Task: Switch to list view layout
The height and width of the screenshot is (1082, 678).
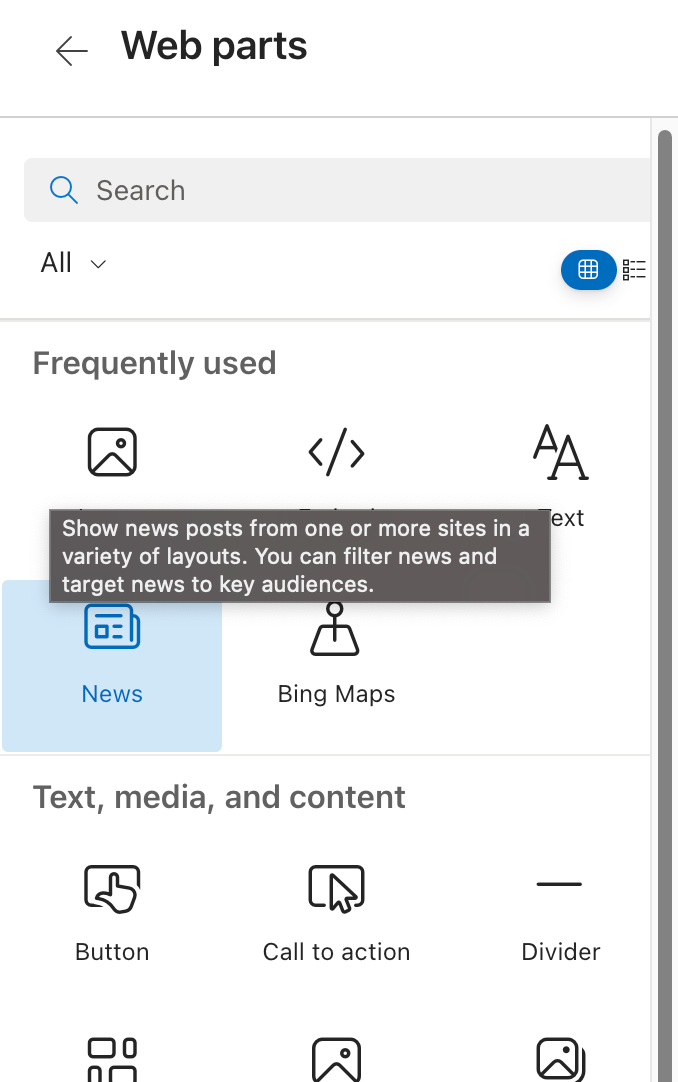Action: tap(634, 269)
